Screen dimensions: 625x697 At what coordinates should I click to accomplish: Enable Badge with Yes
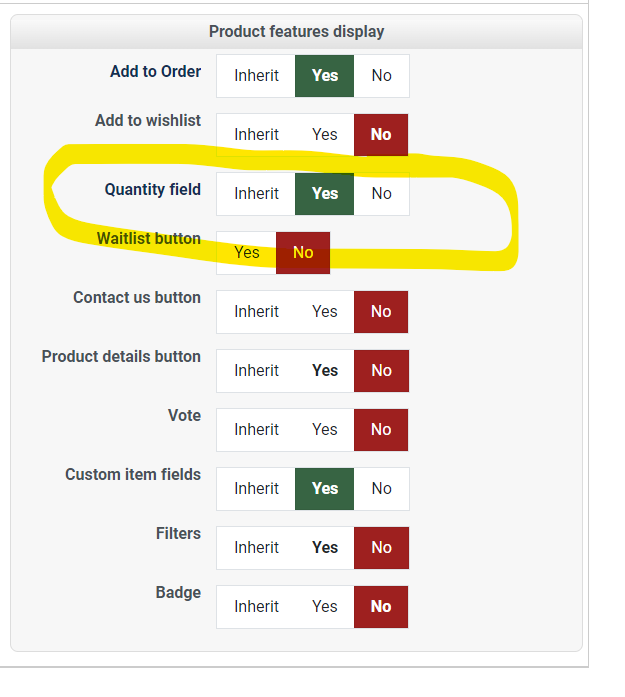[324, 607]
